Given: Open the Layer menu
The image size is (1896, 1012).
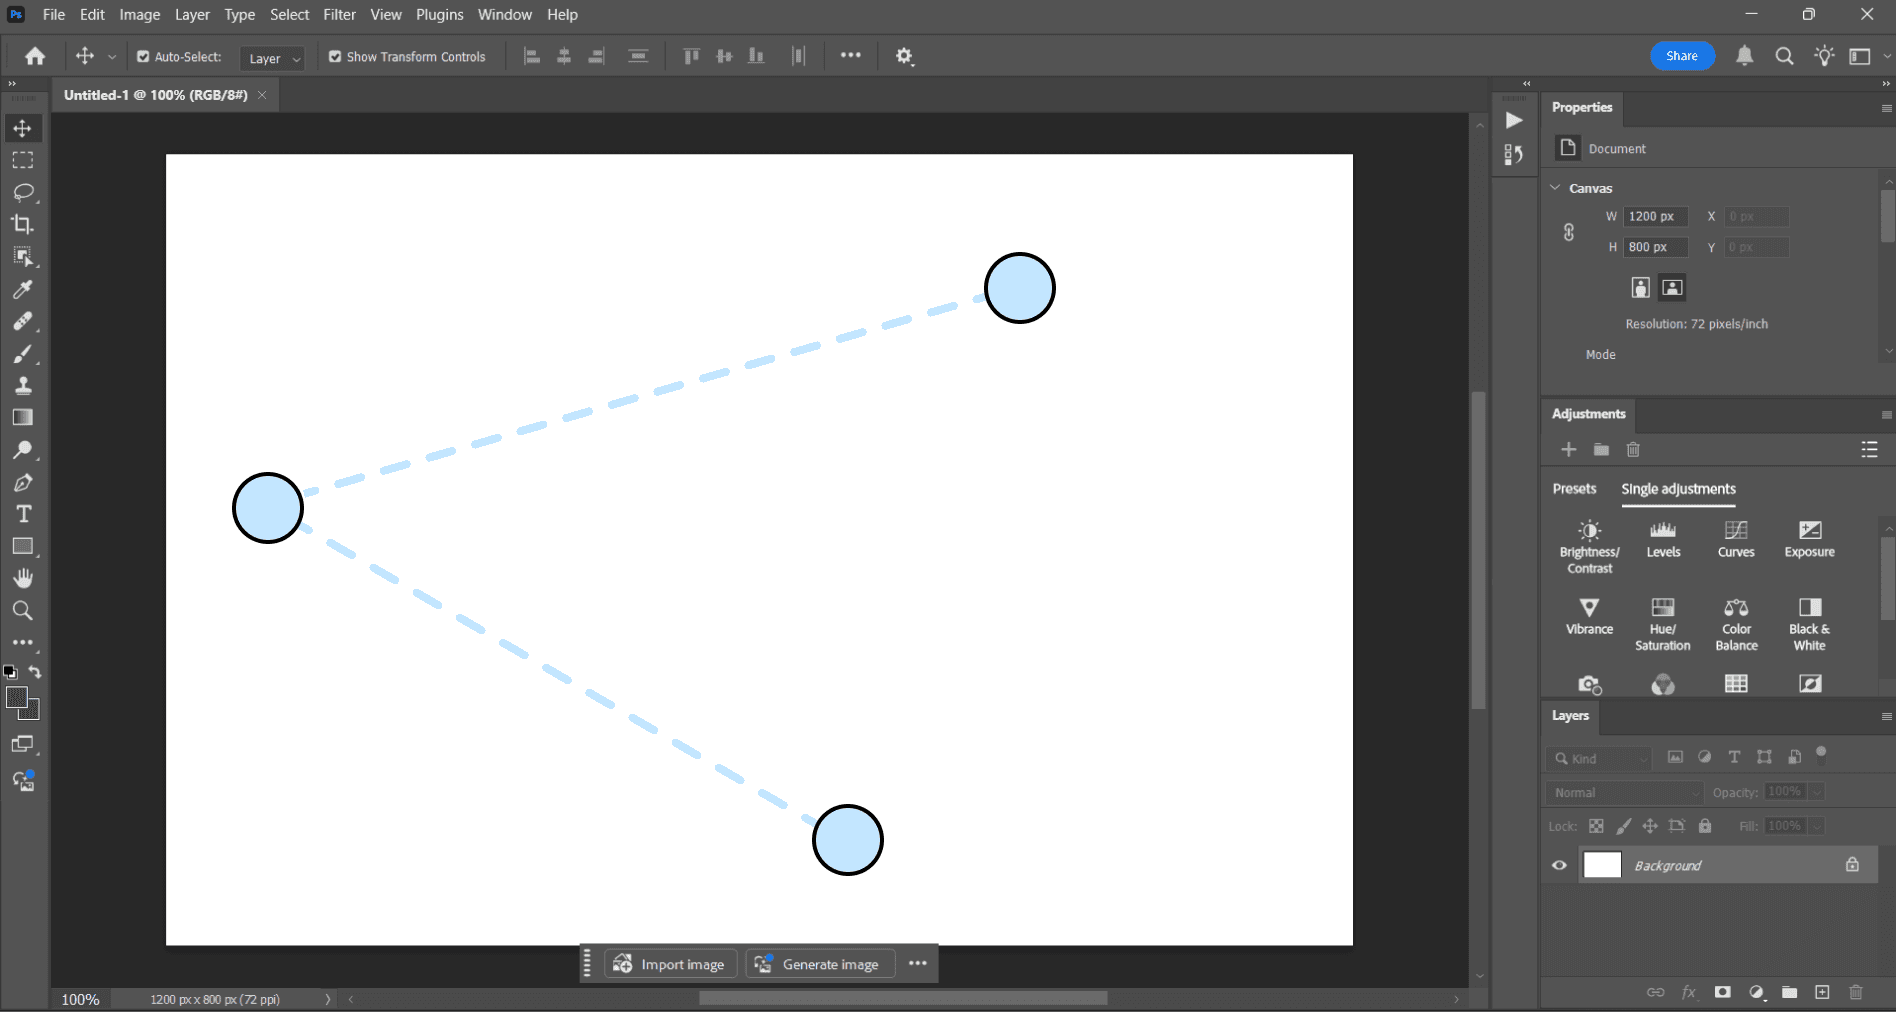Looking at the screenshot, I should [x=192, y=15].
